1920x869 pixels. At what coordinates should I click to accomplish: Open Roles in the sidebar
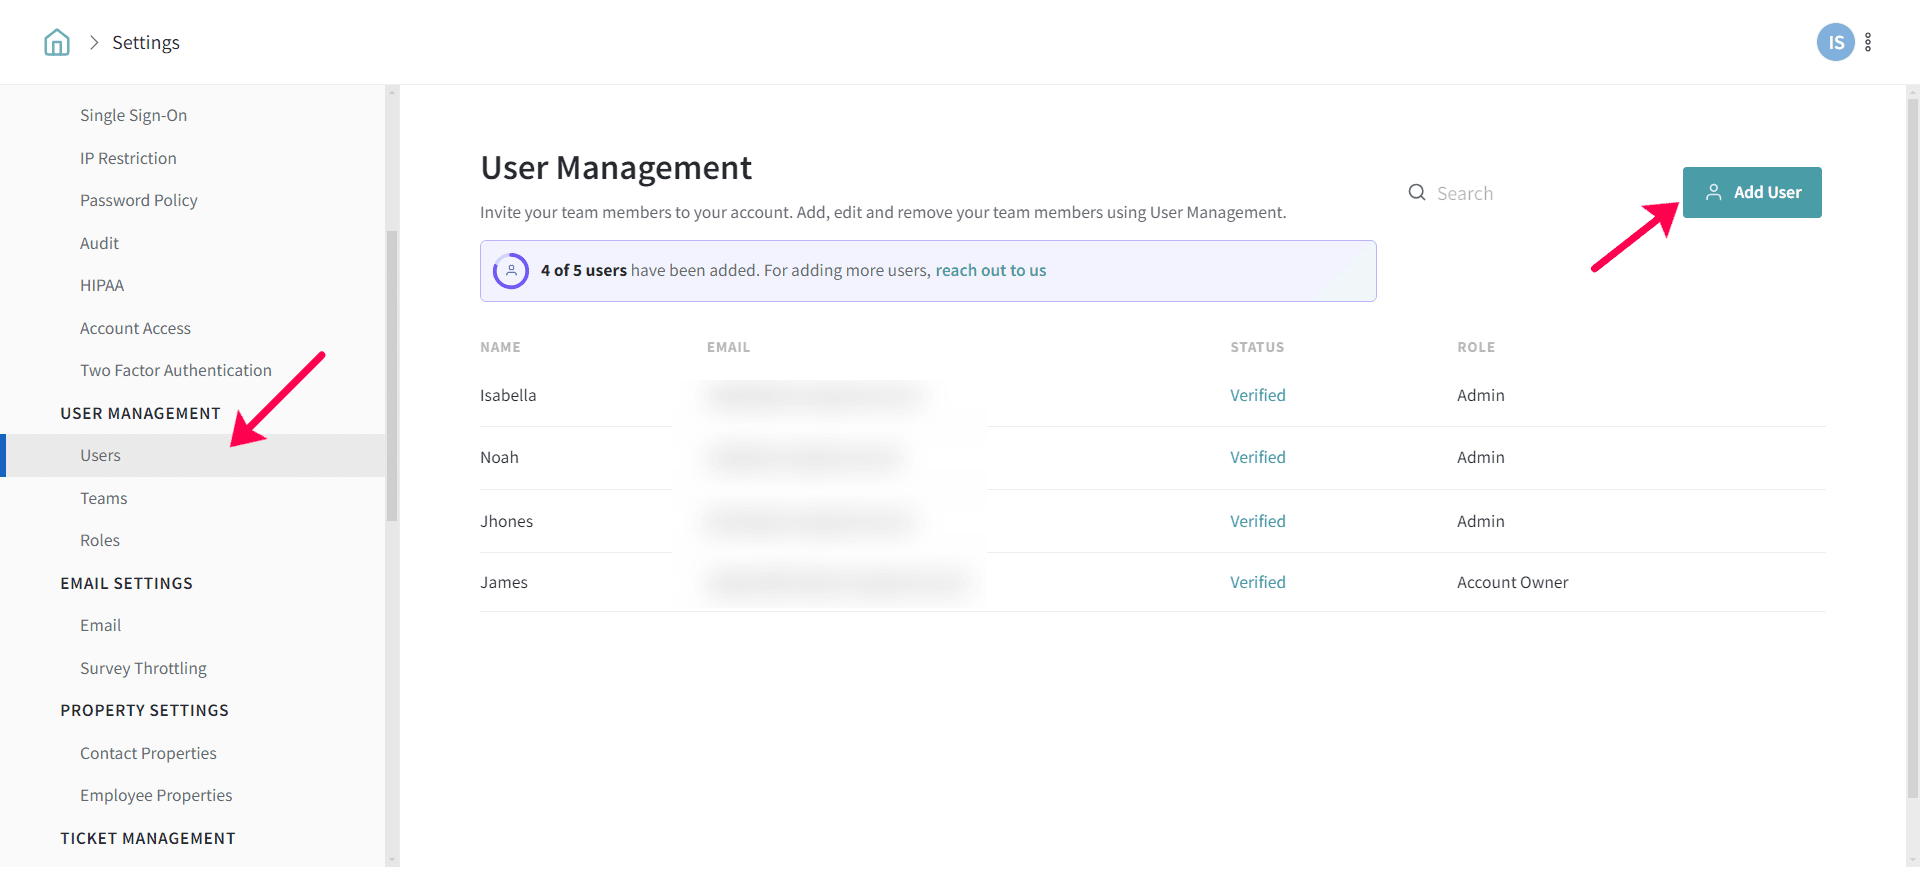tap(100, 540)
